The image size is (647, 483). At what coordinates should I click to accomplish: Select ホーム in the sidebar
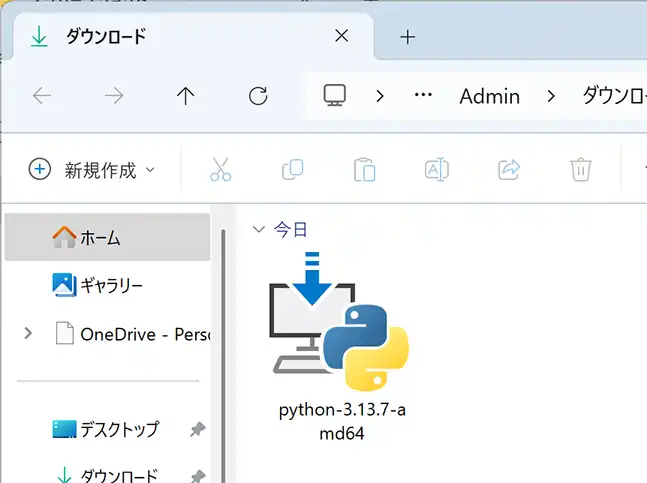pos(107,237)
